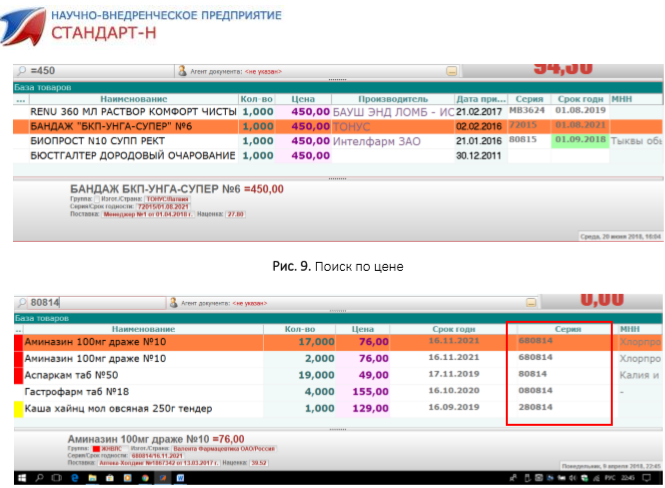
Task: Sort by Кол-во in the 80814 table
Action: 299,329
